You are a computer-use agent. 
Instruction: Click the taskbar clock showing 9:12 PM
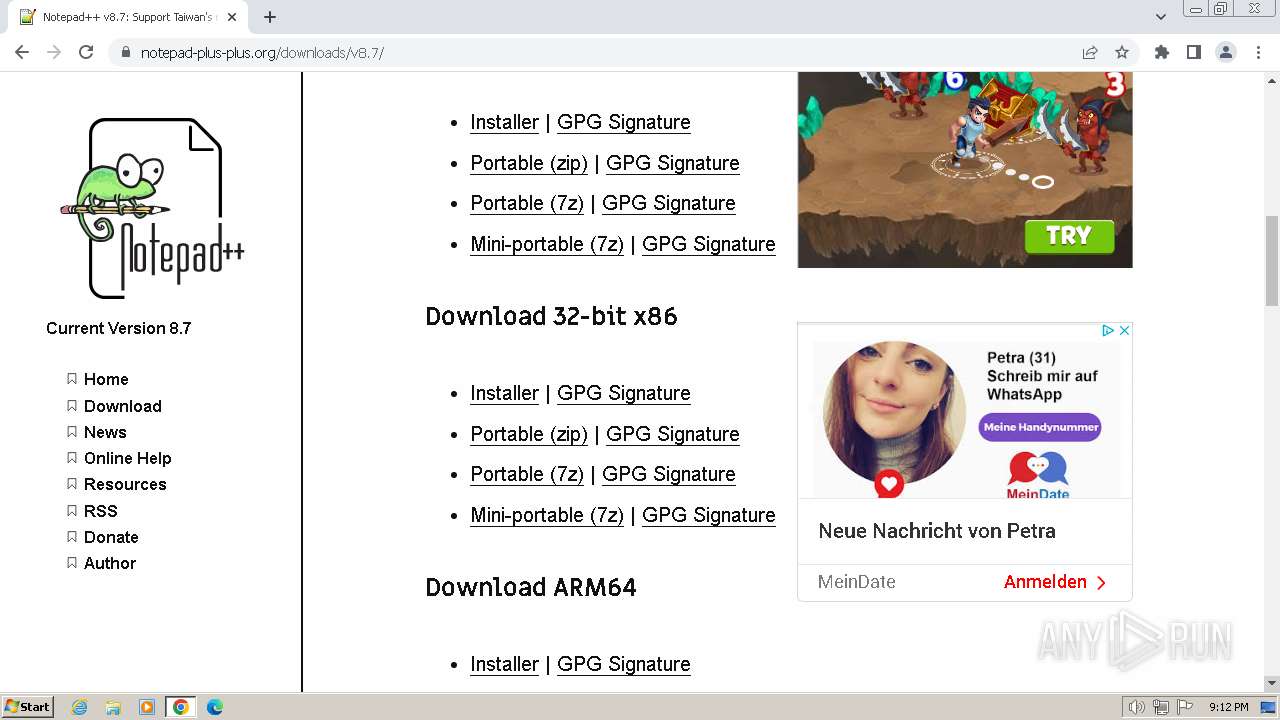click(1228, 707)
